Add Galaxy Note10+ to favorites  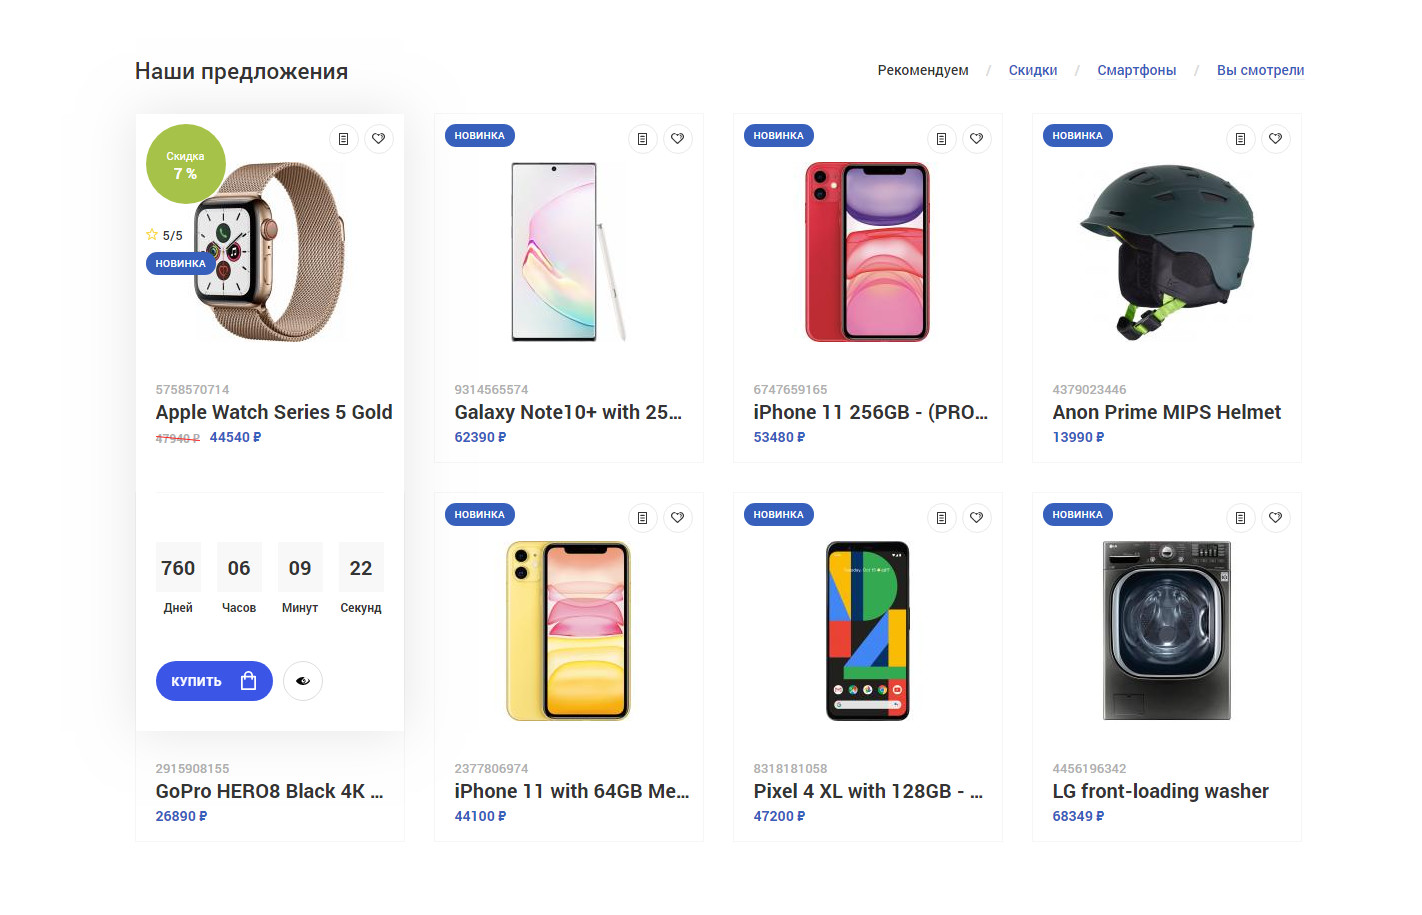(677, 139)
